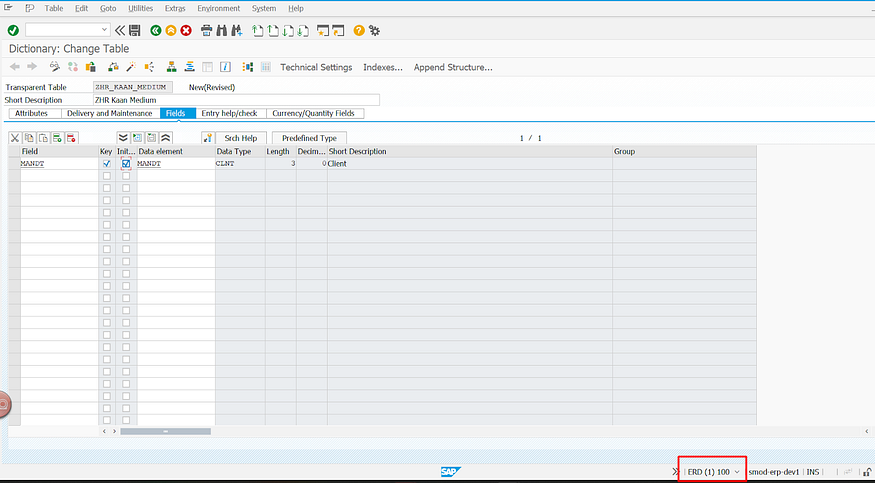Screen dimensions: 875x483
Task: Click the blue information 'i' icon
Action: tap(225, 67)
